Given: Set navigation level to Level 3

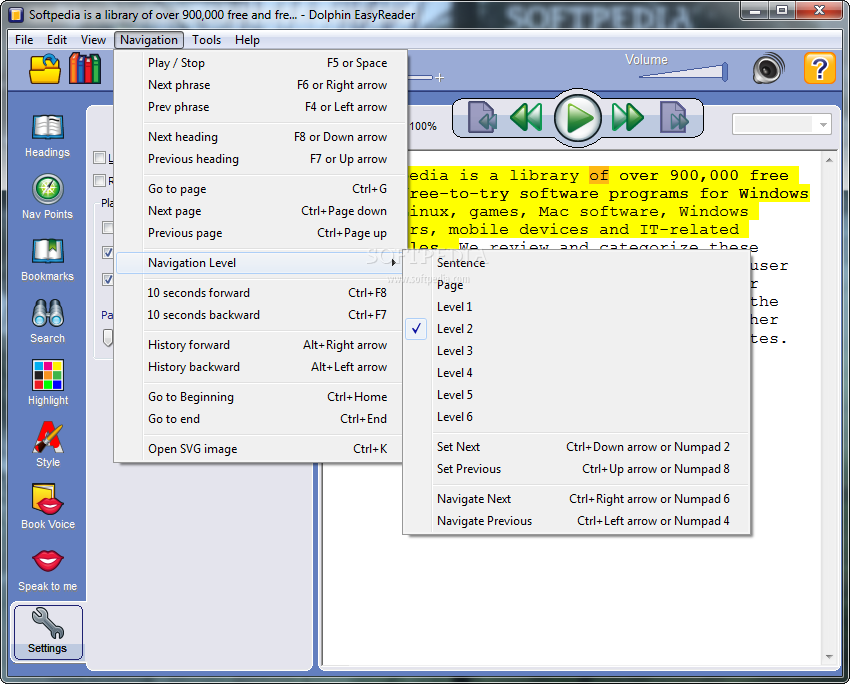Looking at the screenshot, I should pos(577,351).
